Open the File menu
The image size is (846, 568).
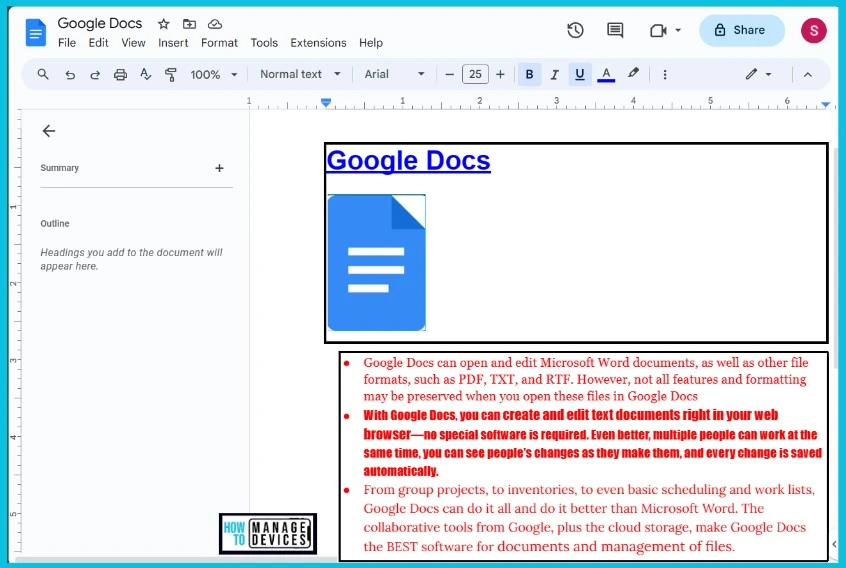coord(67,43)
